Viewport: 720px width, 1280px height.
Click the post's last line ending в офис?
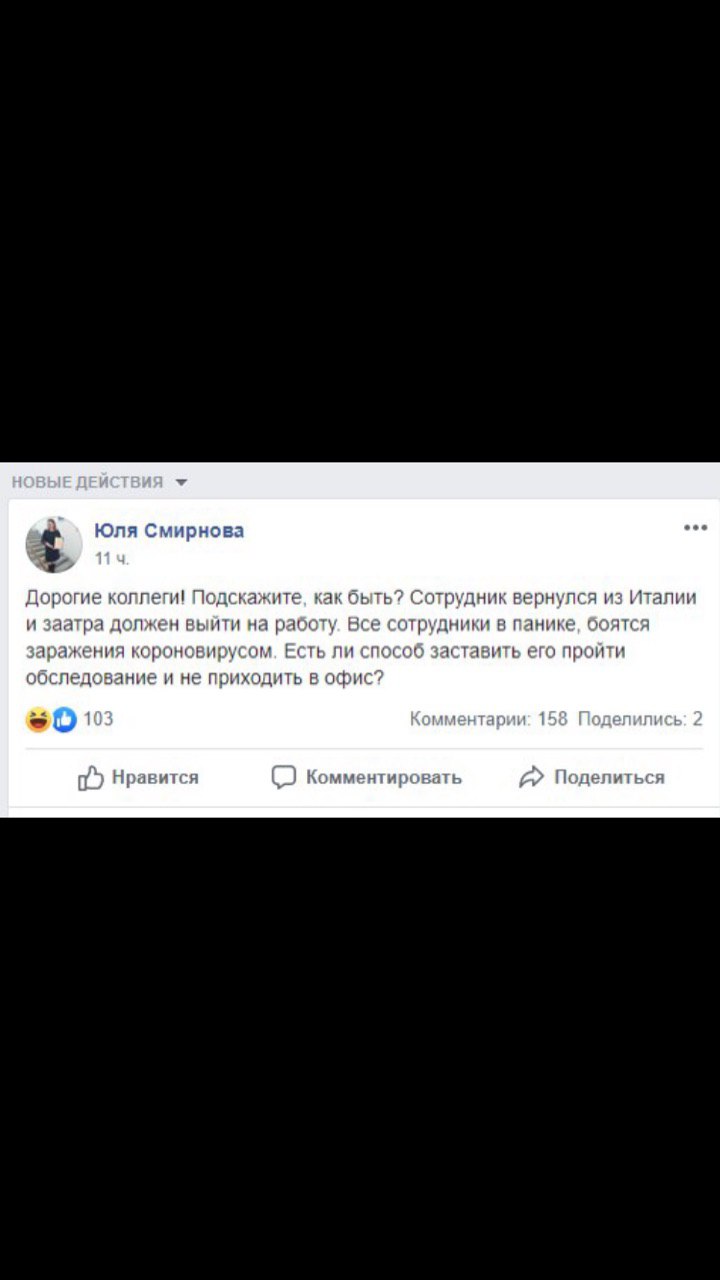click(205, 677)
